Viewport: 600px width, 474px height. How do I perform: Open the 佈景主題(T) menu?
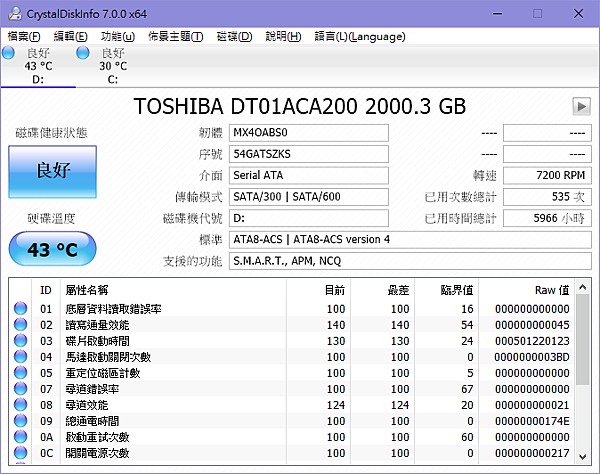(176, 37)
